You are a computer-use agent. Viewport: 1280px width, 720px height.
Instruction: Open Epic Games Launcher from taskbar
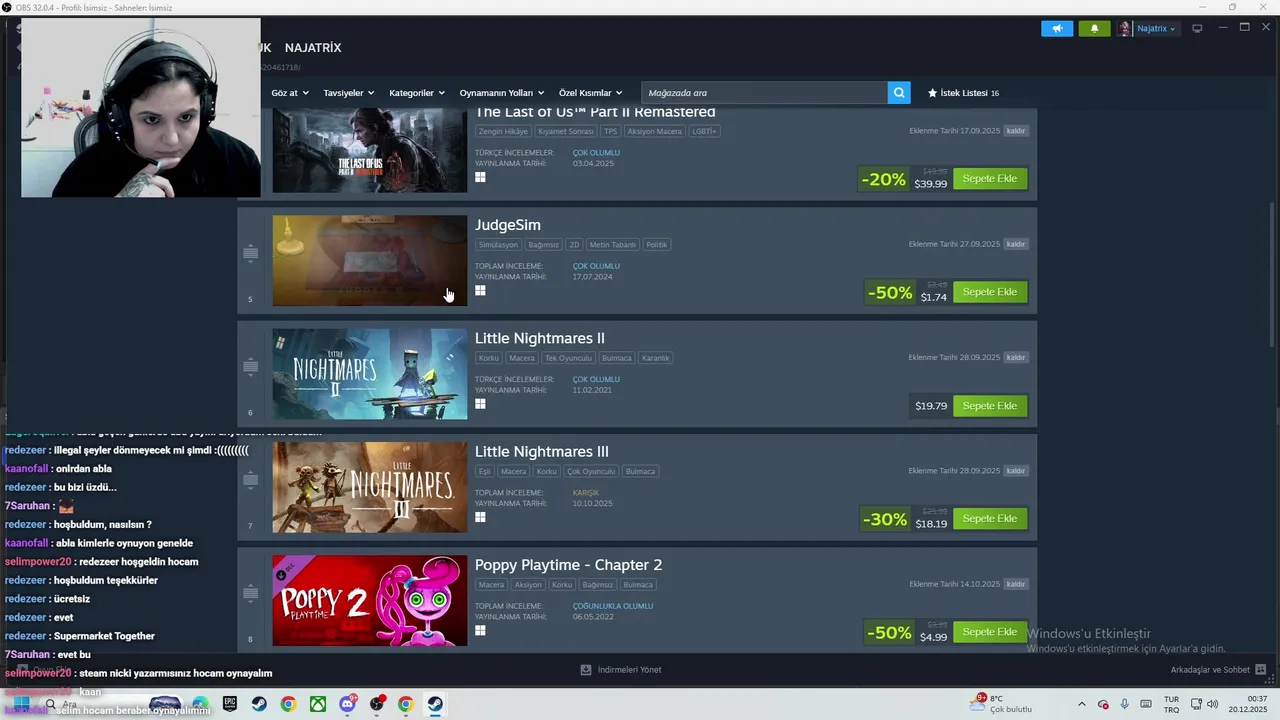click(230, 704)
